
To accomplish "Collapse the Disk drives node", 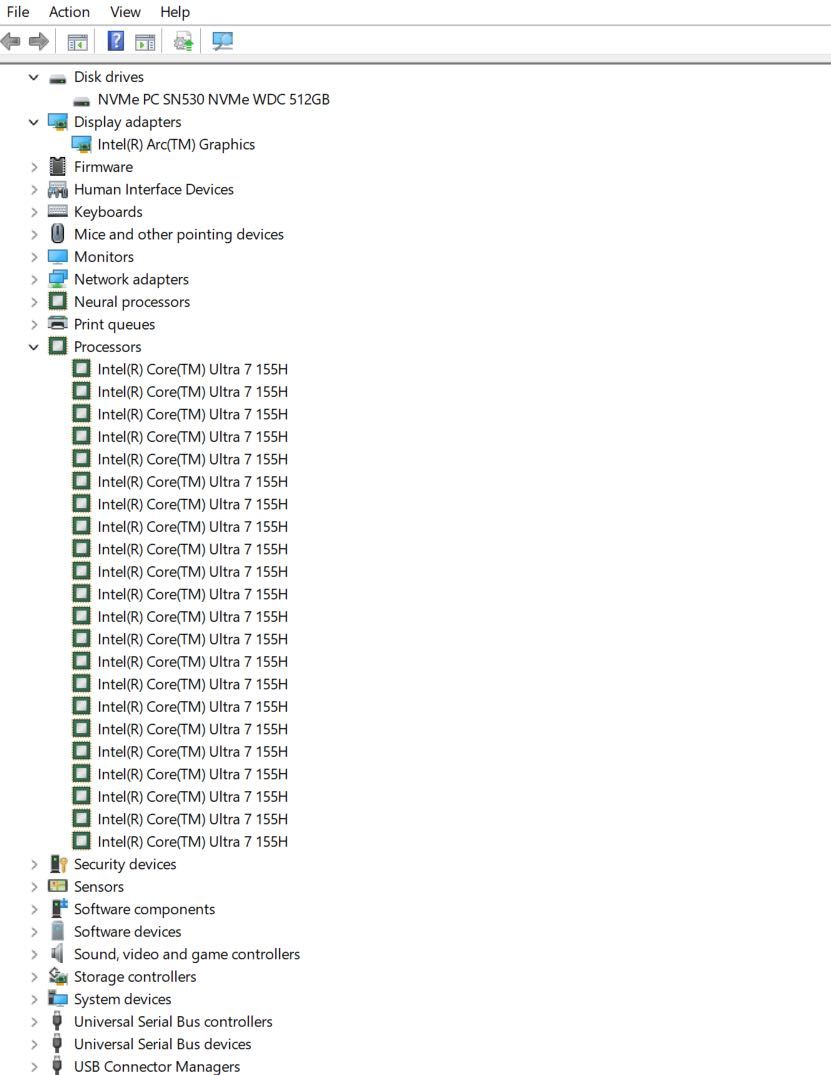I will 33,77.
